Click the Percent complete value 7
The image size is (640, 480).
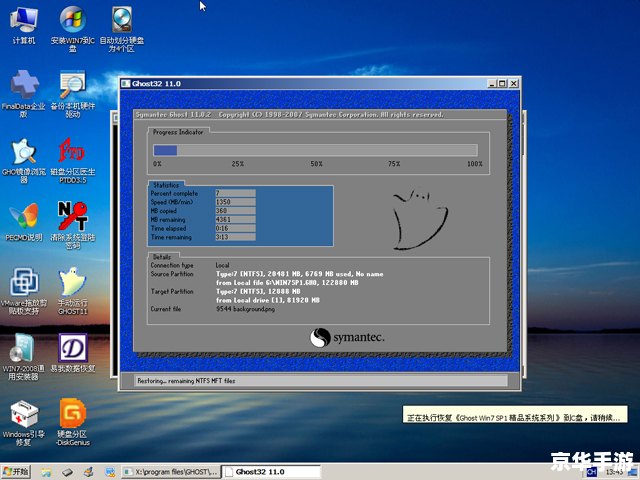pos(236,193)
